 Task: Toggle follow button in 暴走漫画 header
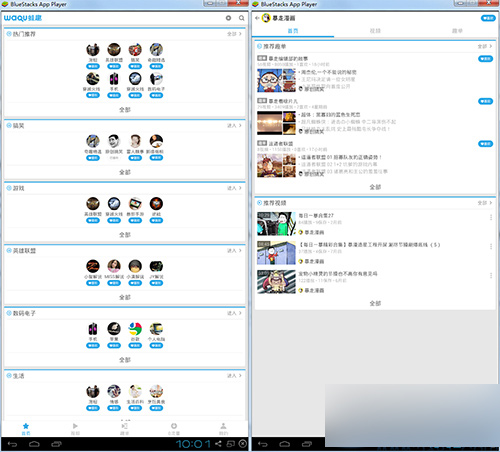click(x=488, y=18)
